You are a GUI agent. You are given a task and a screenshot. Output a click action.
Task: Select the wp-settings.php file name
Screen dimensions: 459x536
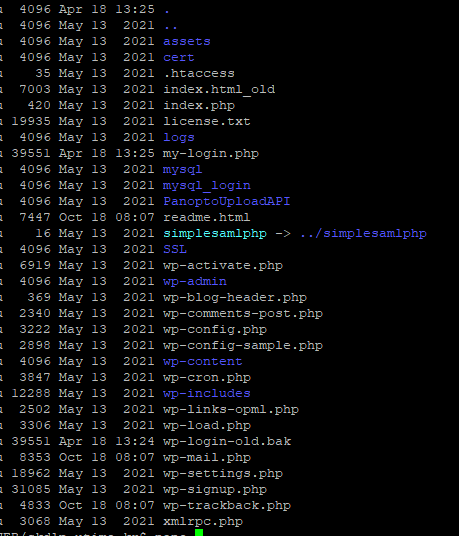tap(223, 473)
